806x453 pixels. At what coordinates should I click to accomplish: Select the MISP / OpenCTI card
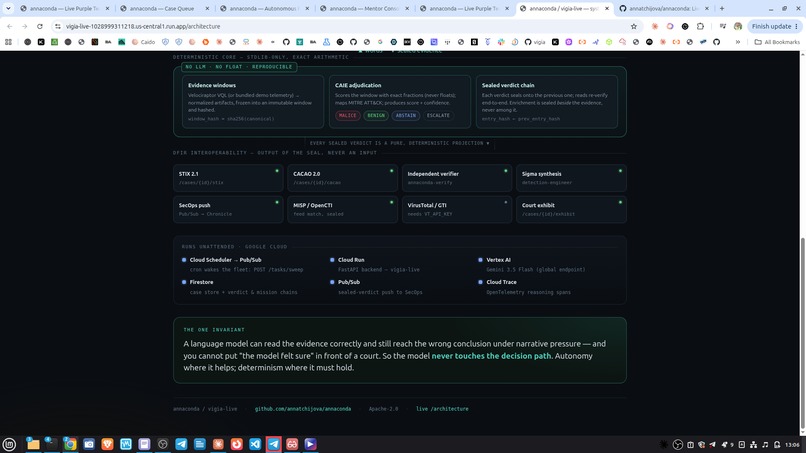click(x=342, y=209)
